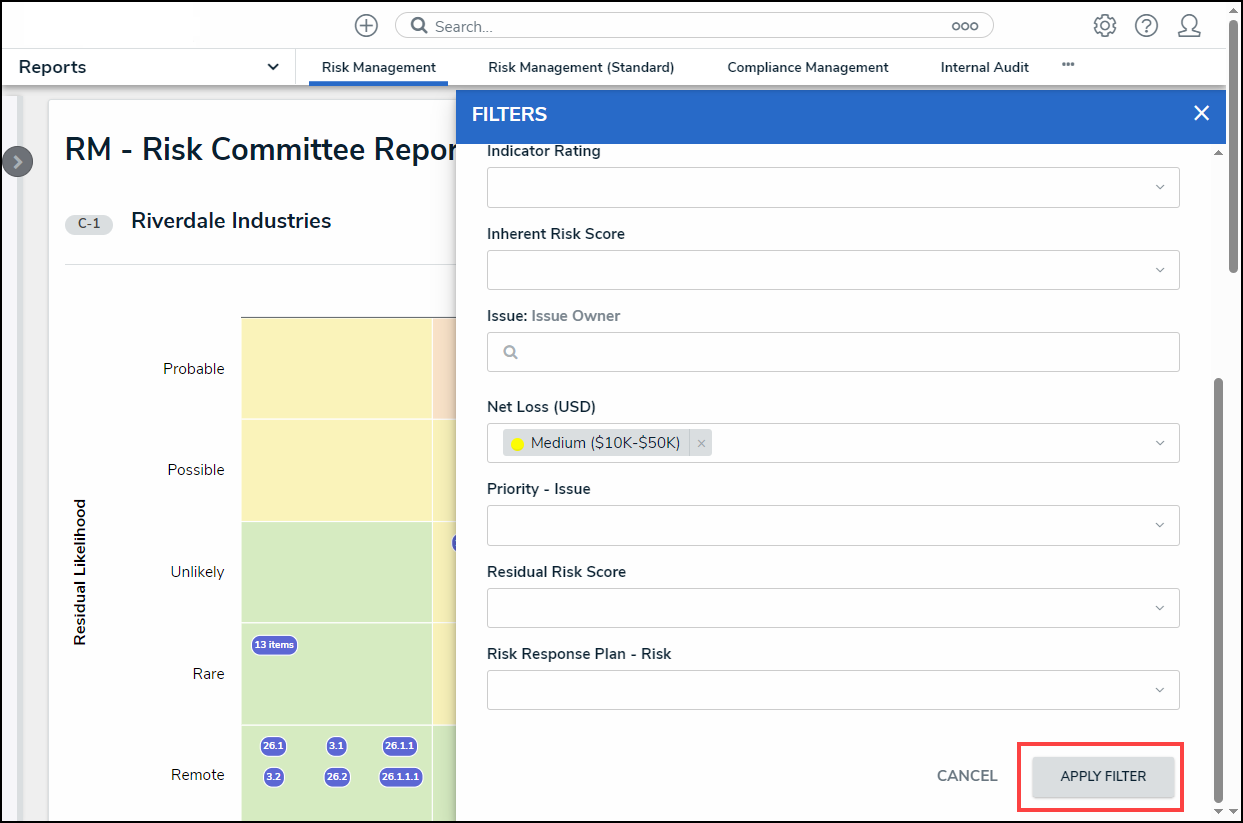Remove the Medium ($10K-$50K) filter chip
This screenshot has height=823, width=1243.
point(701,444)
